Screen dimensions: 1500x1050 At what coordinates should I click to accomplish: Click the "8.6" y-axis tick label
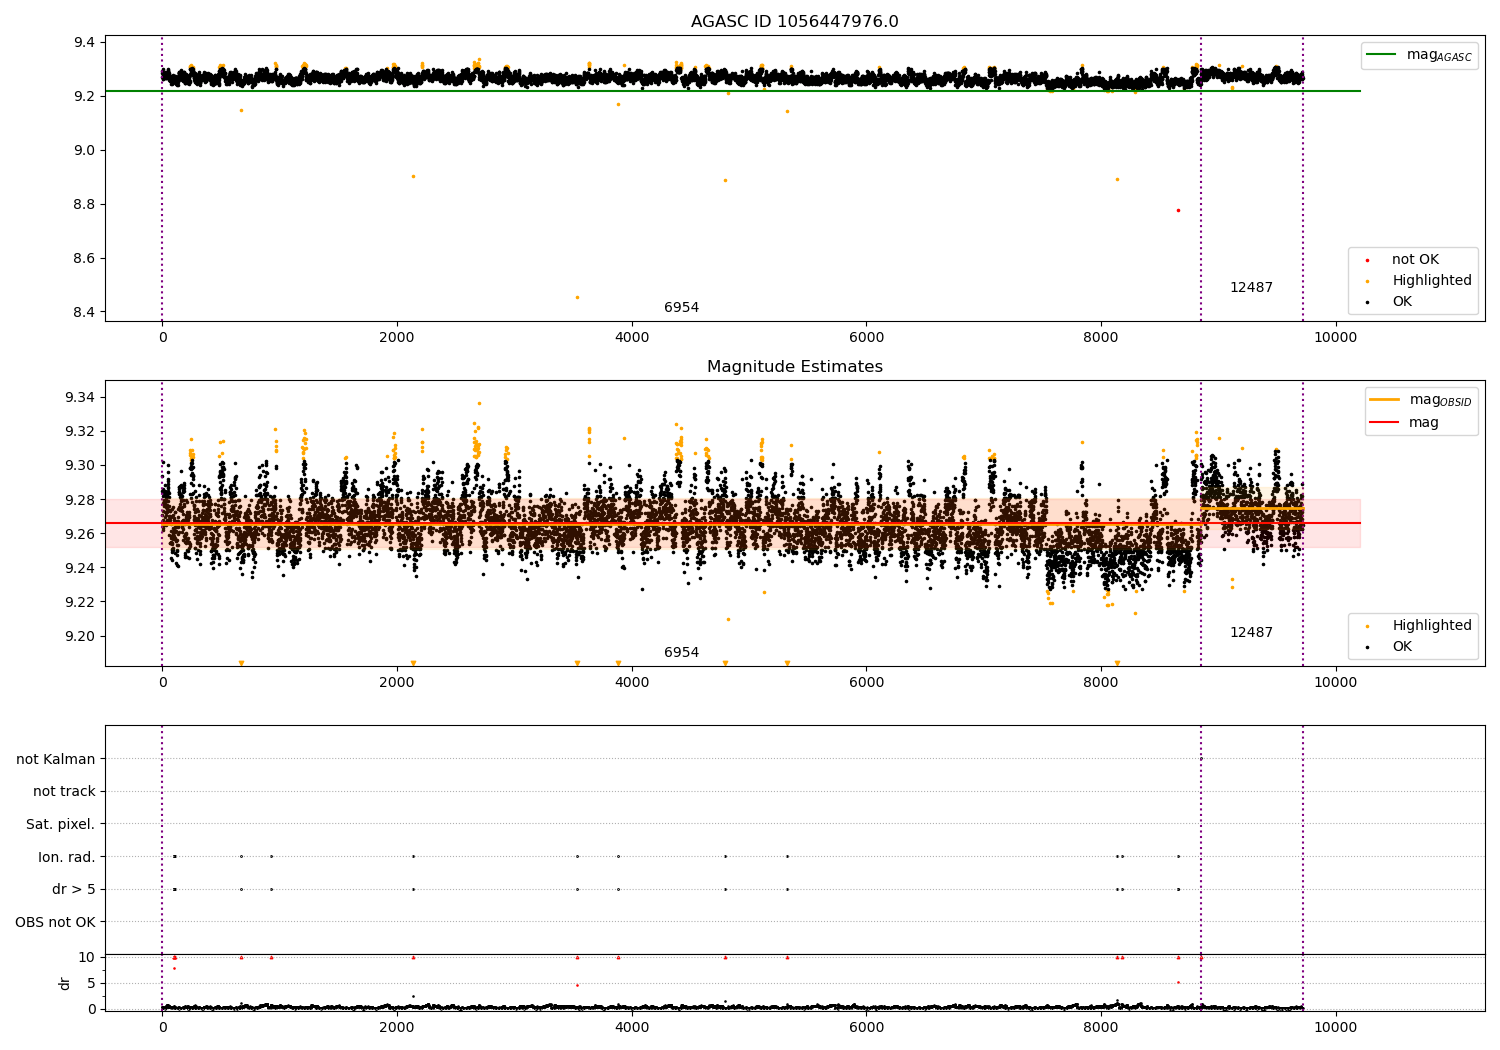tap(84, 259)
